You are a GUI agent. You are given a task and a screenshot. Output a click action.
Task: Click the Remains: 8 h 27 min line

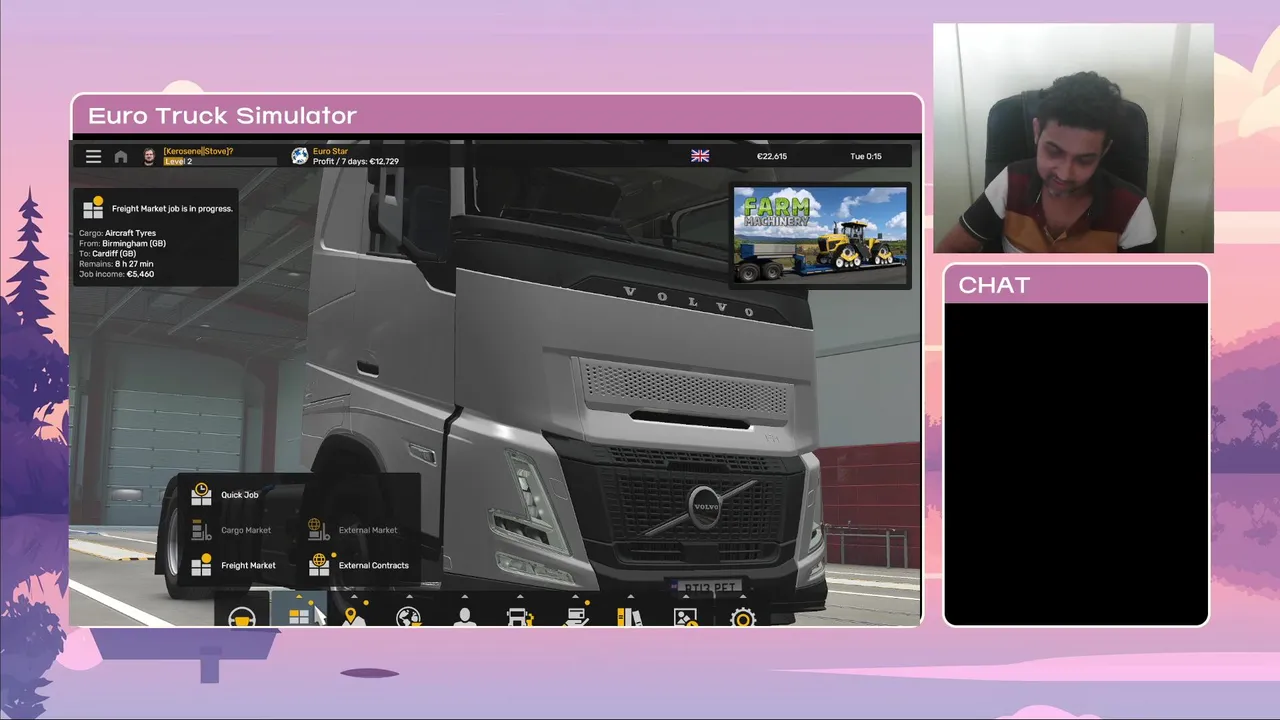117,263
